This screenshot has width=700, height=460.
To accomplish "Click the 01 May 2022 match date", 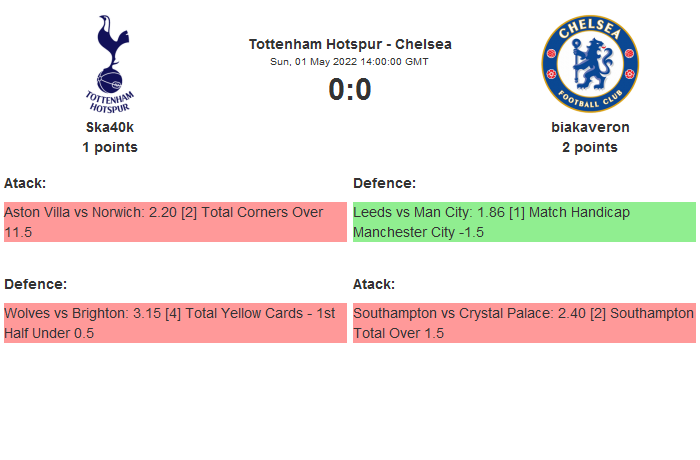I will click(350, 62).
